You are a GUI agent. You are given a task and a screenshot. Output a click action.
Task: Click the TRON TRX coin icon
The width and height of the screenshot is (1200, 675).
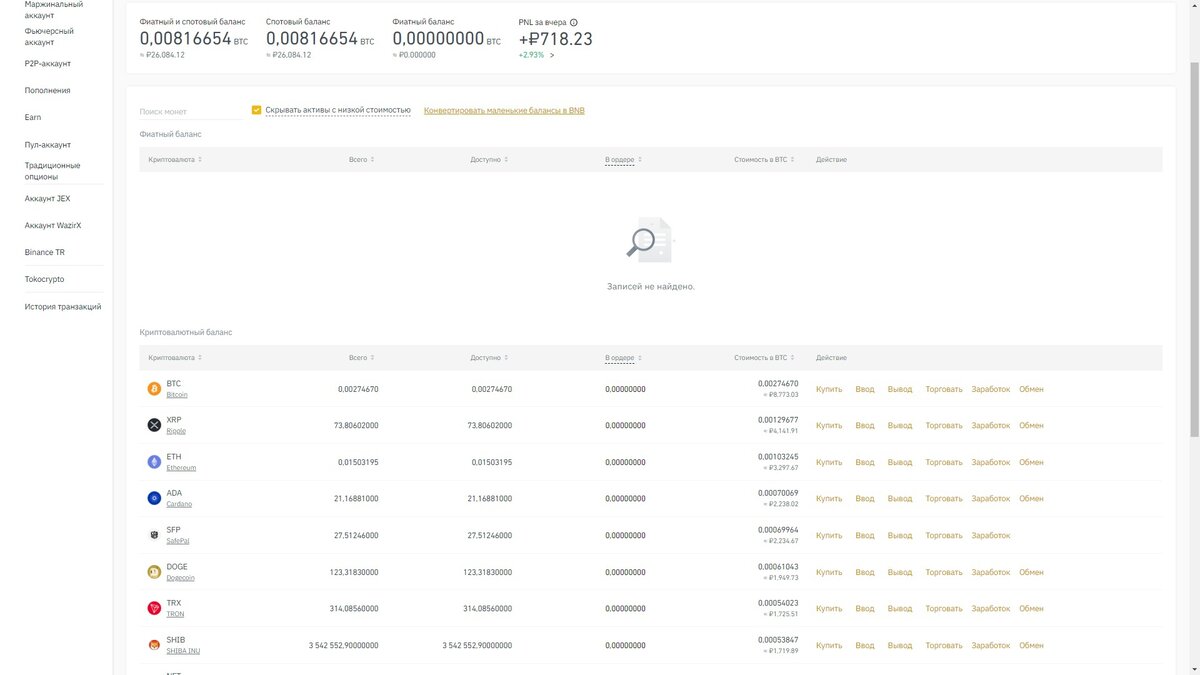(x=154, y=608)
